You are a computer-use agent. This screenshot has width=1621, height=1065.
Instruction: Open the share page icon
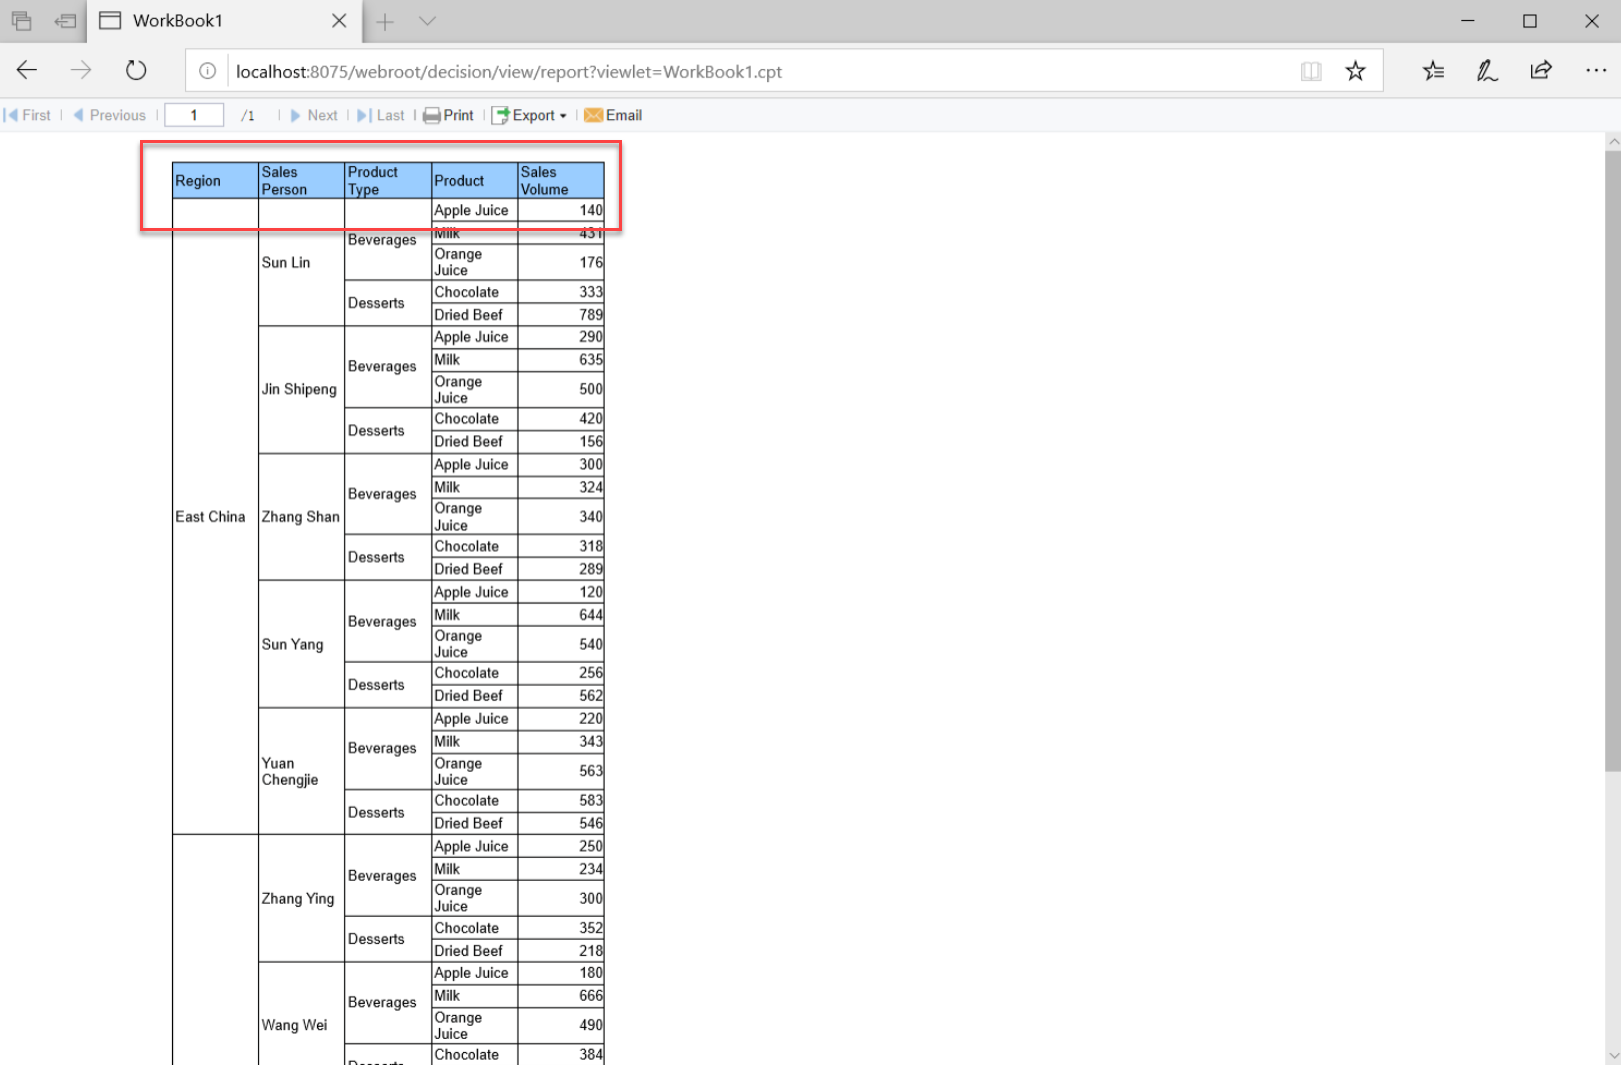tap(1541, 70)
